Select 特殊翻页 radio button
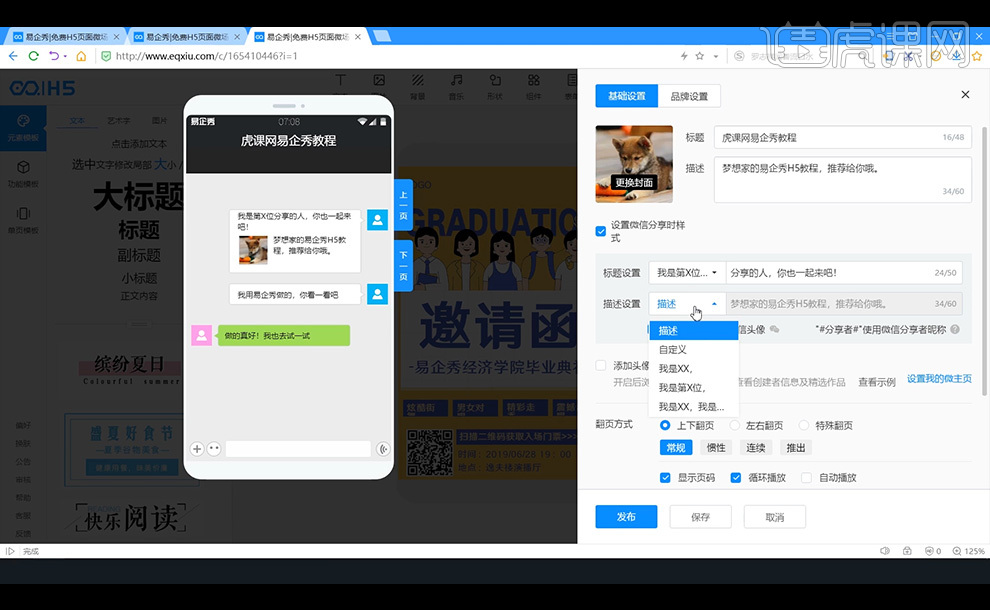The width and height of the screenshot is (990, 610). click(x=804, y=426)
